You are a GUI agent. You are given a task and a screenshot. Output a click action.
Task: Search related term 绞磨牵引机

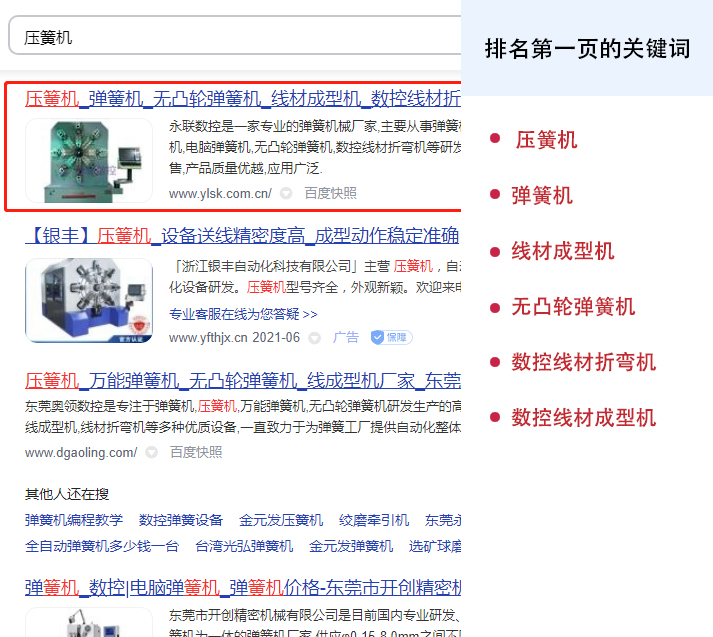pos(374,520)
